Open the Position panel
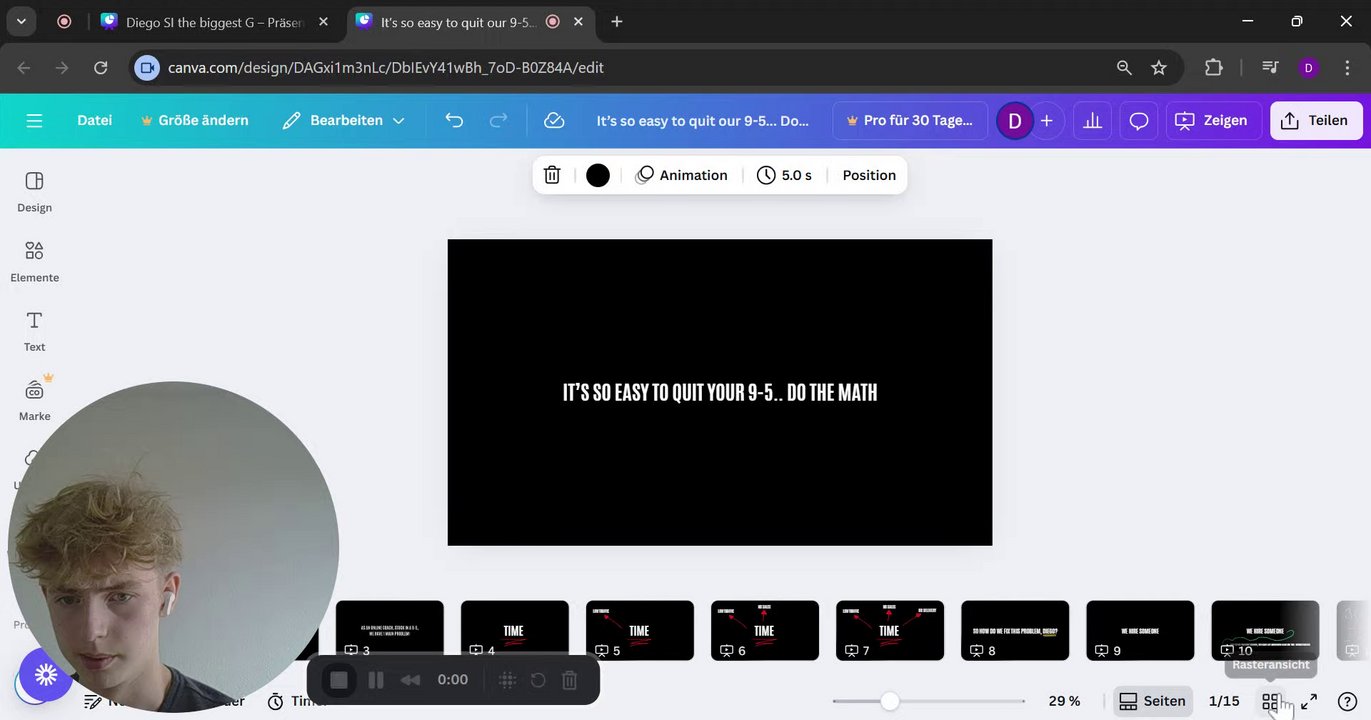 pyautogui.click(x=869, y=175)
